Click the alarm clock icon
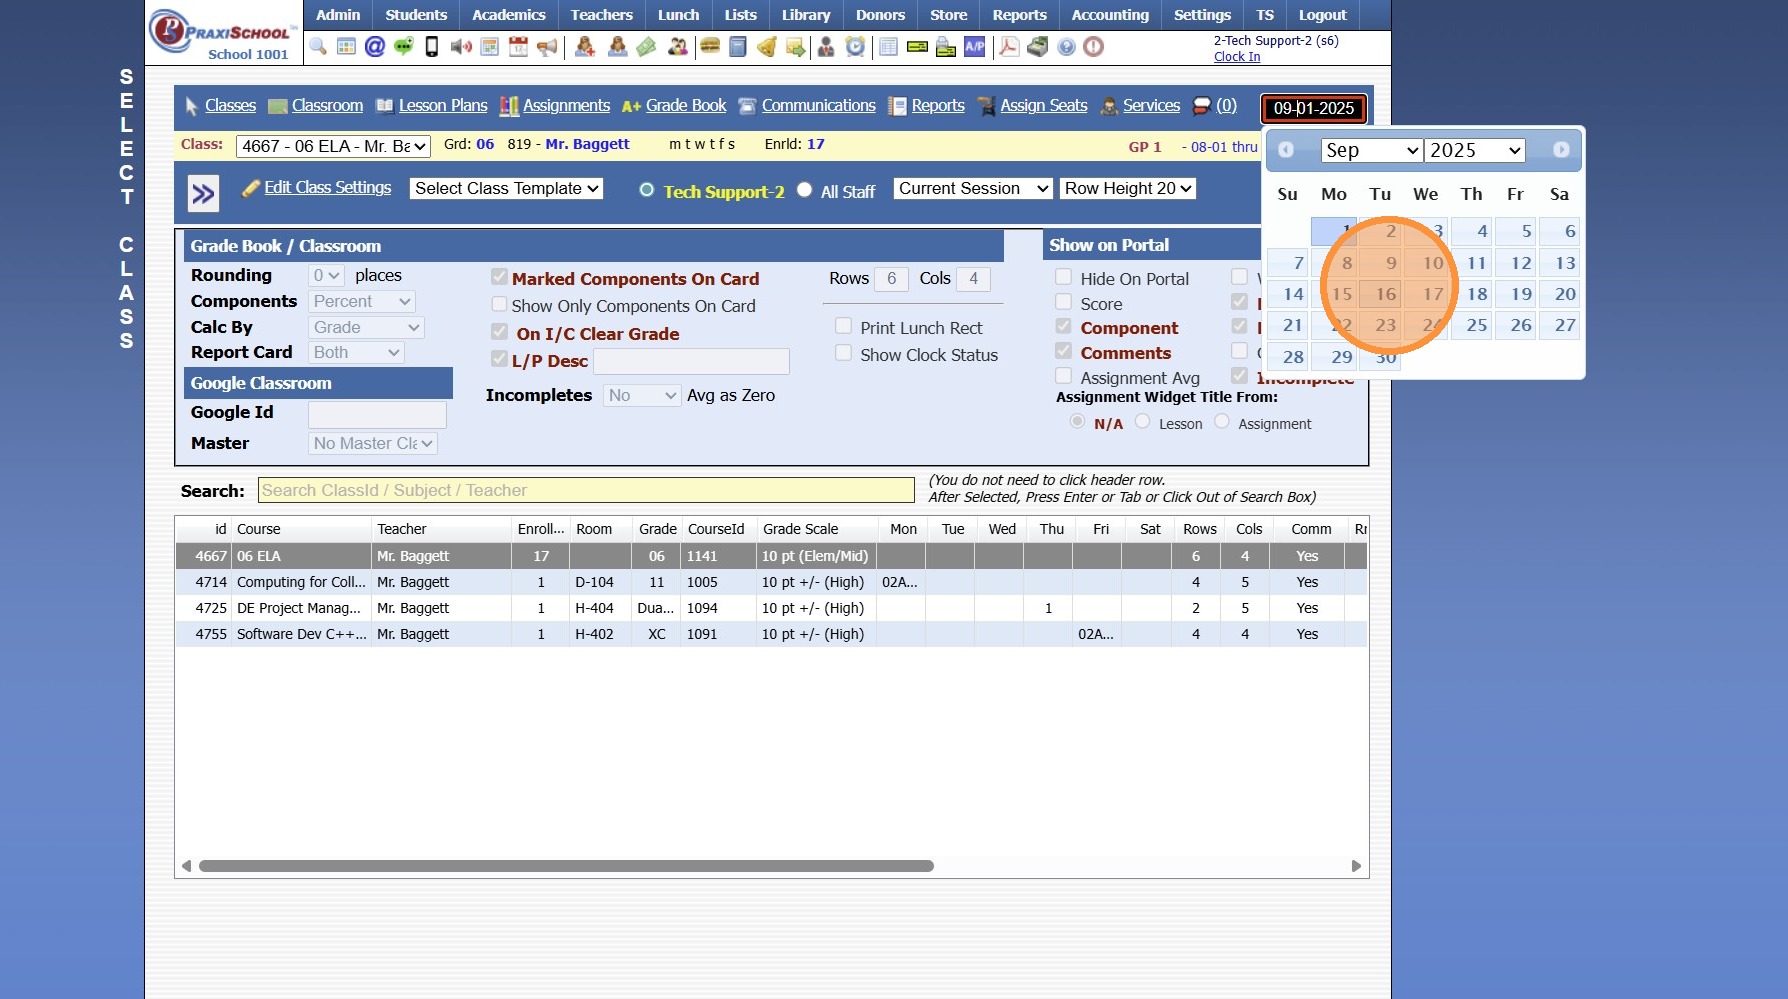Viewport: 1788px width, 999px height. pyautogui.click(x=855, y=47)
